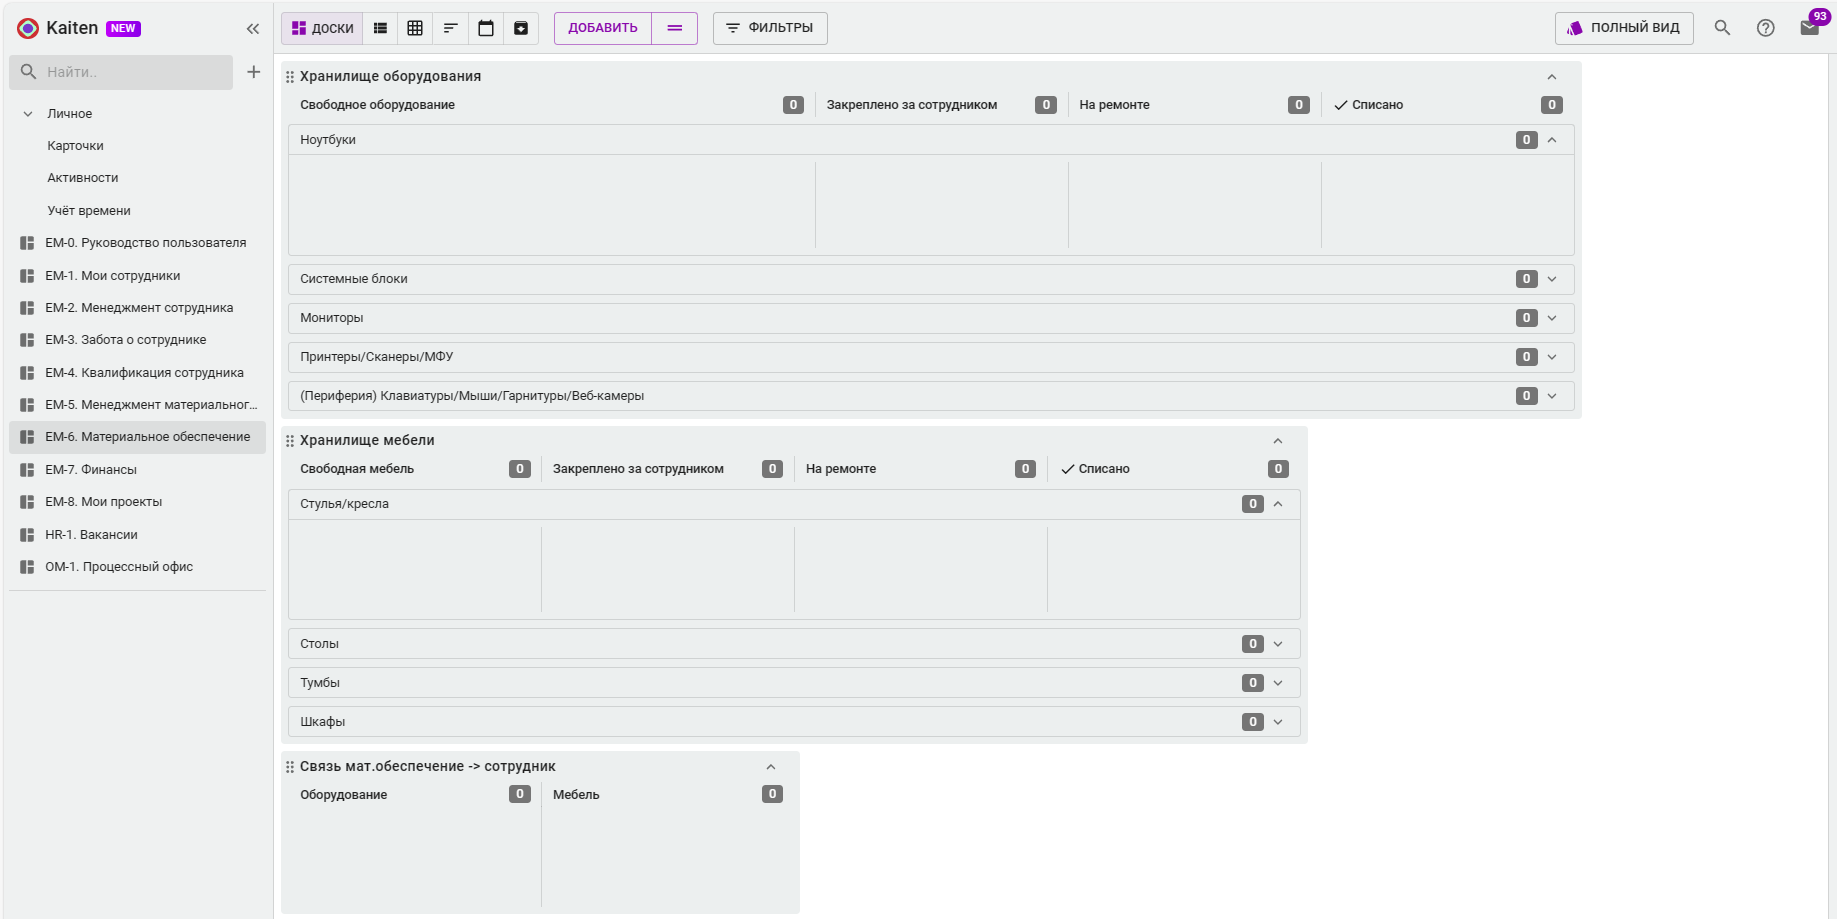This screenshot has height=919, width=1837.
Task: Collapse the Хранилище оборудования board
Action: click(x=1552, y=77)
